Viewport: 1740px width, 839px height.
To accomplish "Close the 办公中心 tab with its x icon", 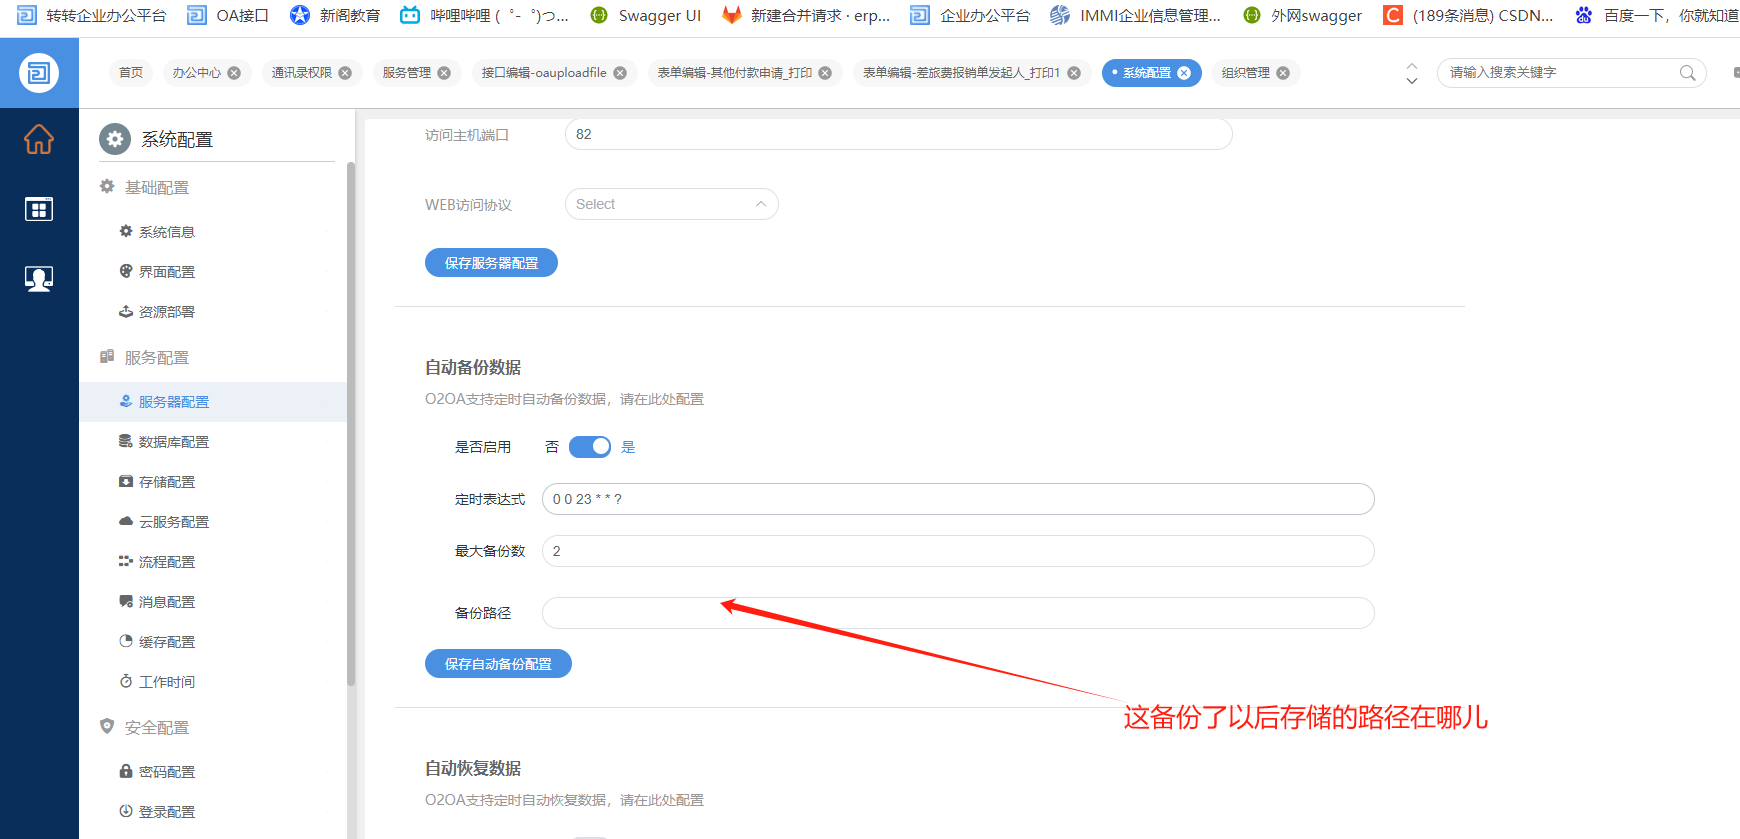I will pyautogui.click(x=234, y=73).
